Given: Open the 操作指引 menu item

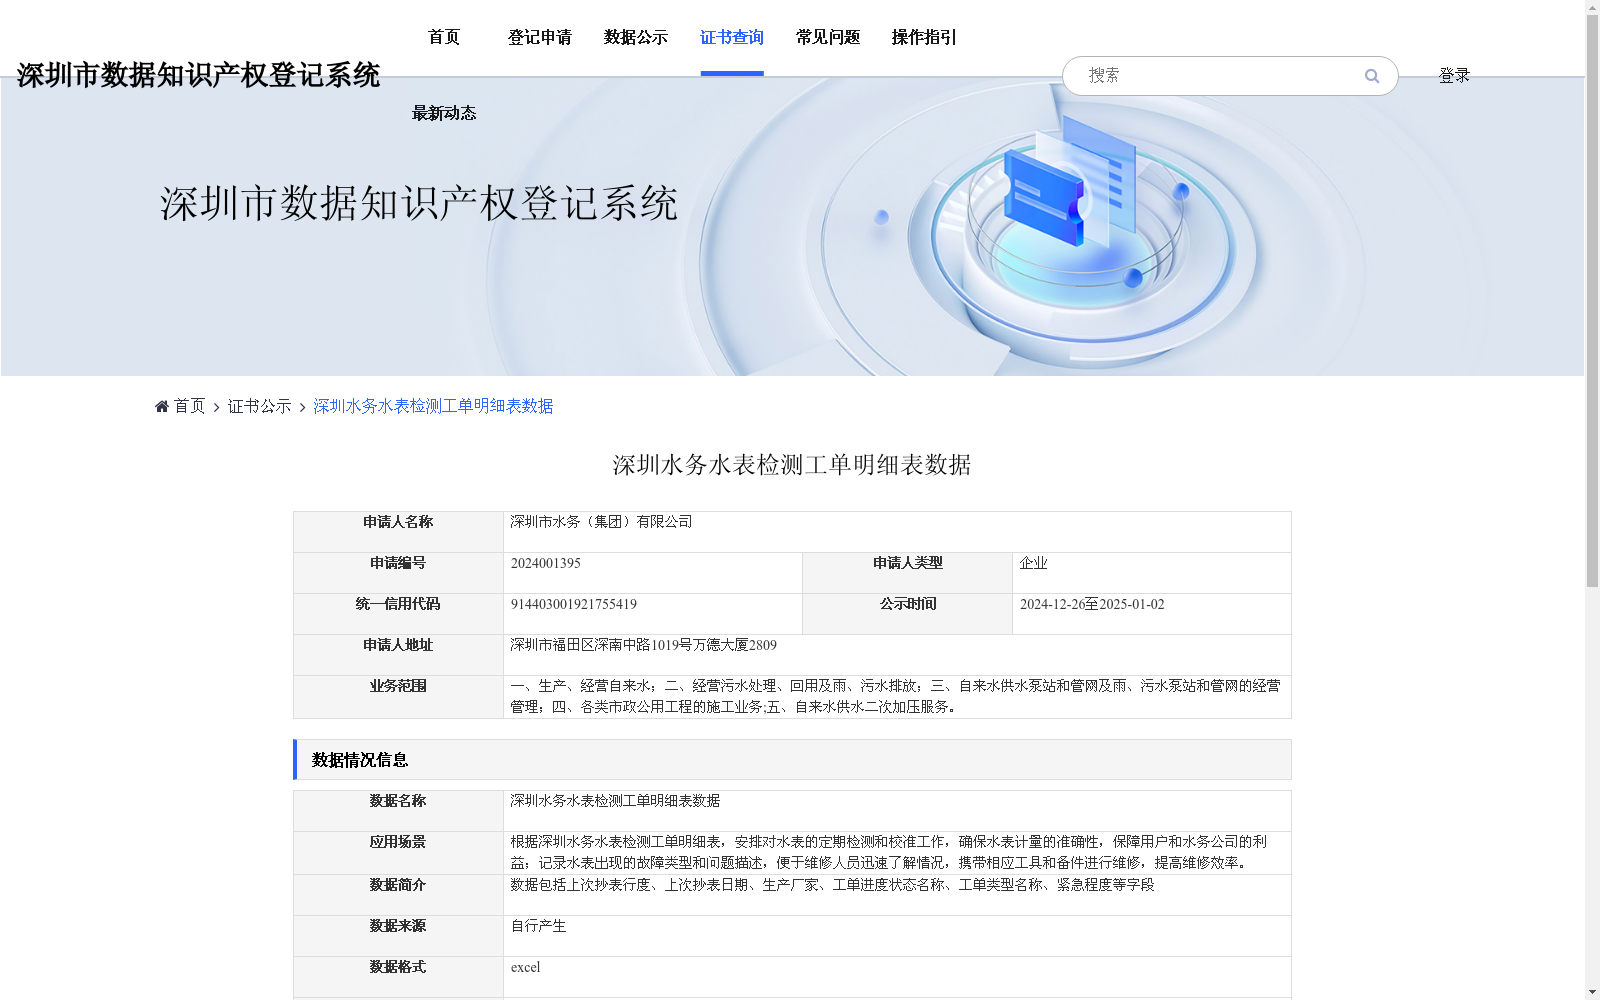Looking at the screenshot, I should click(x=924, y=37).
